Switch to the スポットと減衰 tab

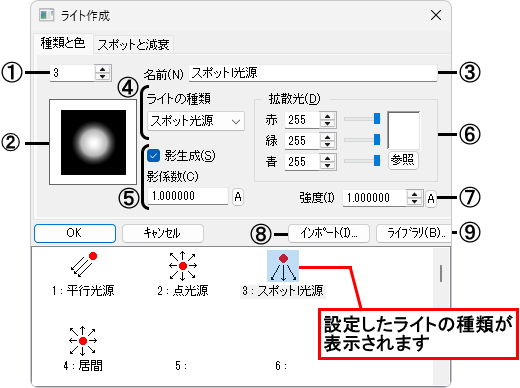[x=133, y=44]
